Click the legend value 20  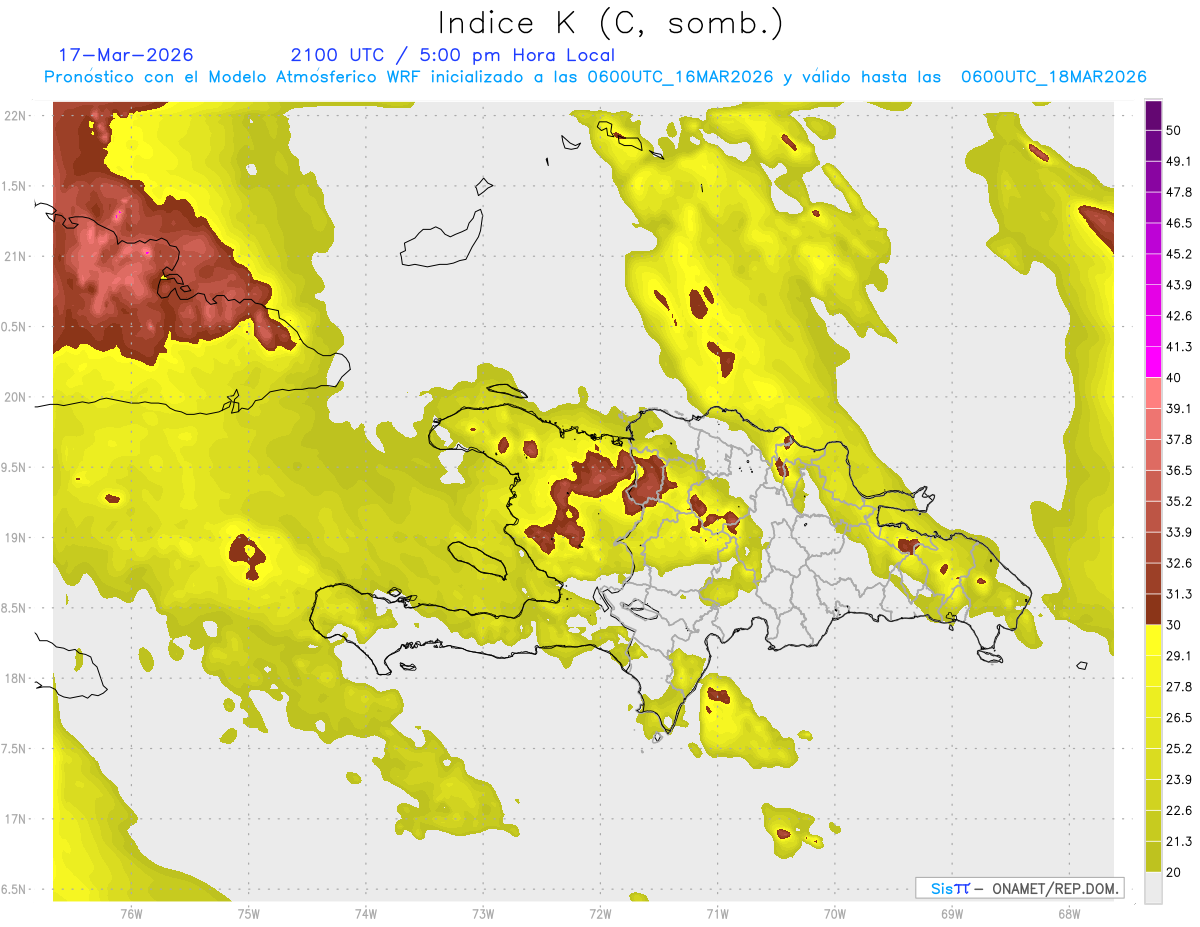coord(1174,873)
